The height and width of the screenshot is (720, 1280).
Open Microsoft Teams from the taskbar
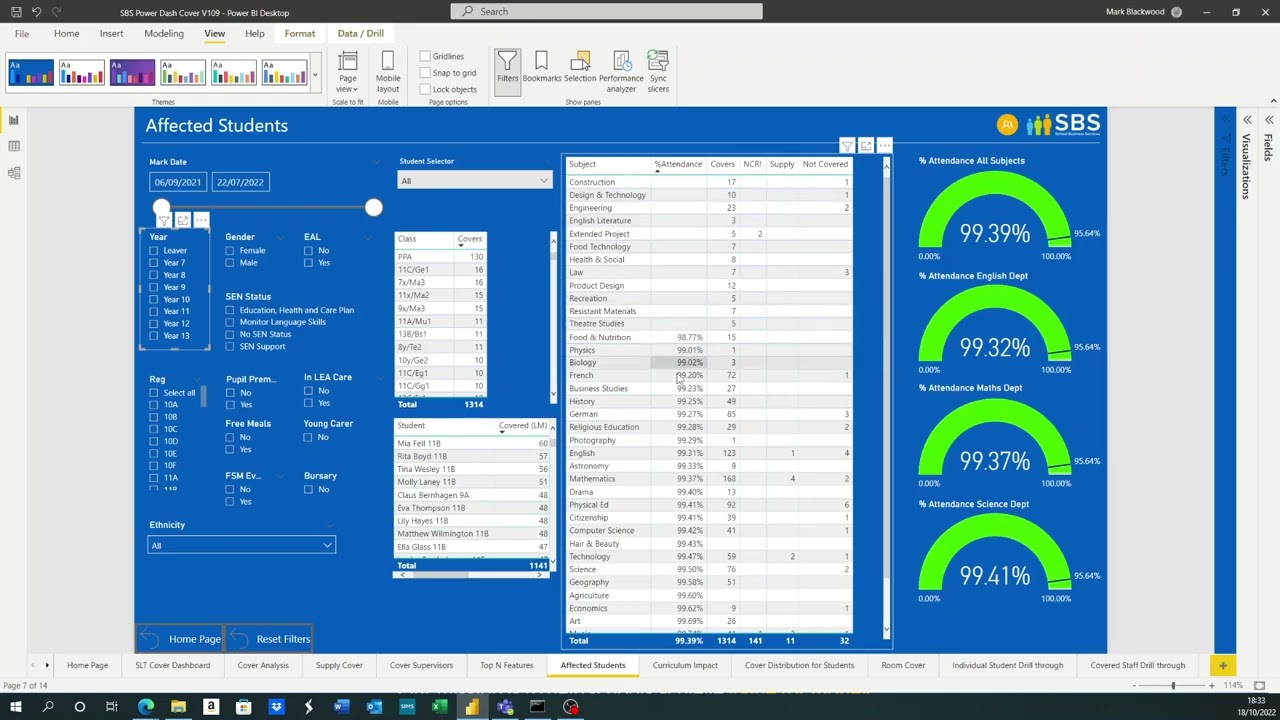pos(504,707)
